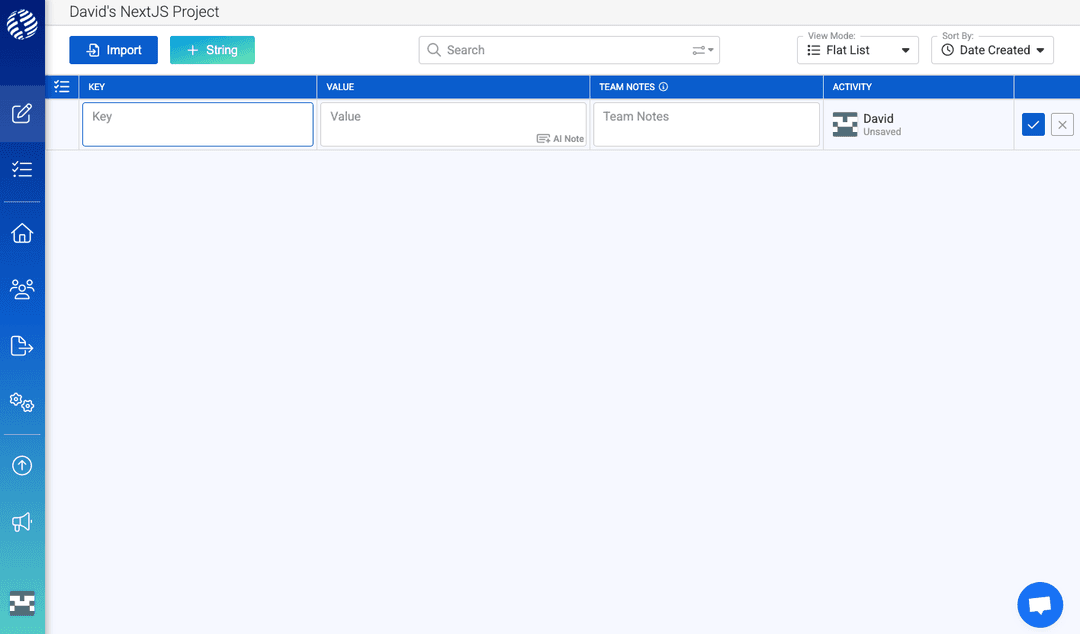1080x634 pixels.
Task: Toggle select-all checklist in table header
Action: [62, 87]
